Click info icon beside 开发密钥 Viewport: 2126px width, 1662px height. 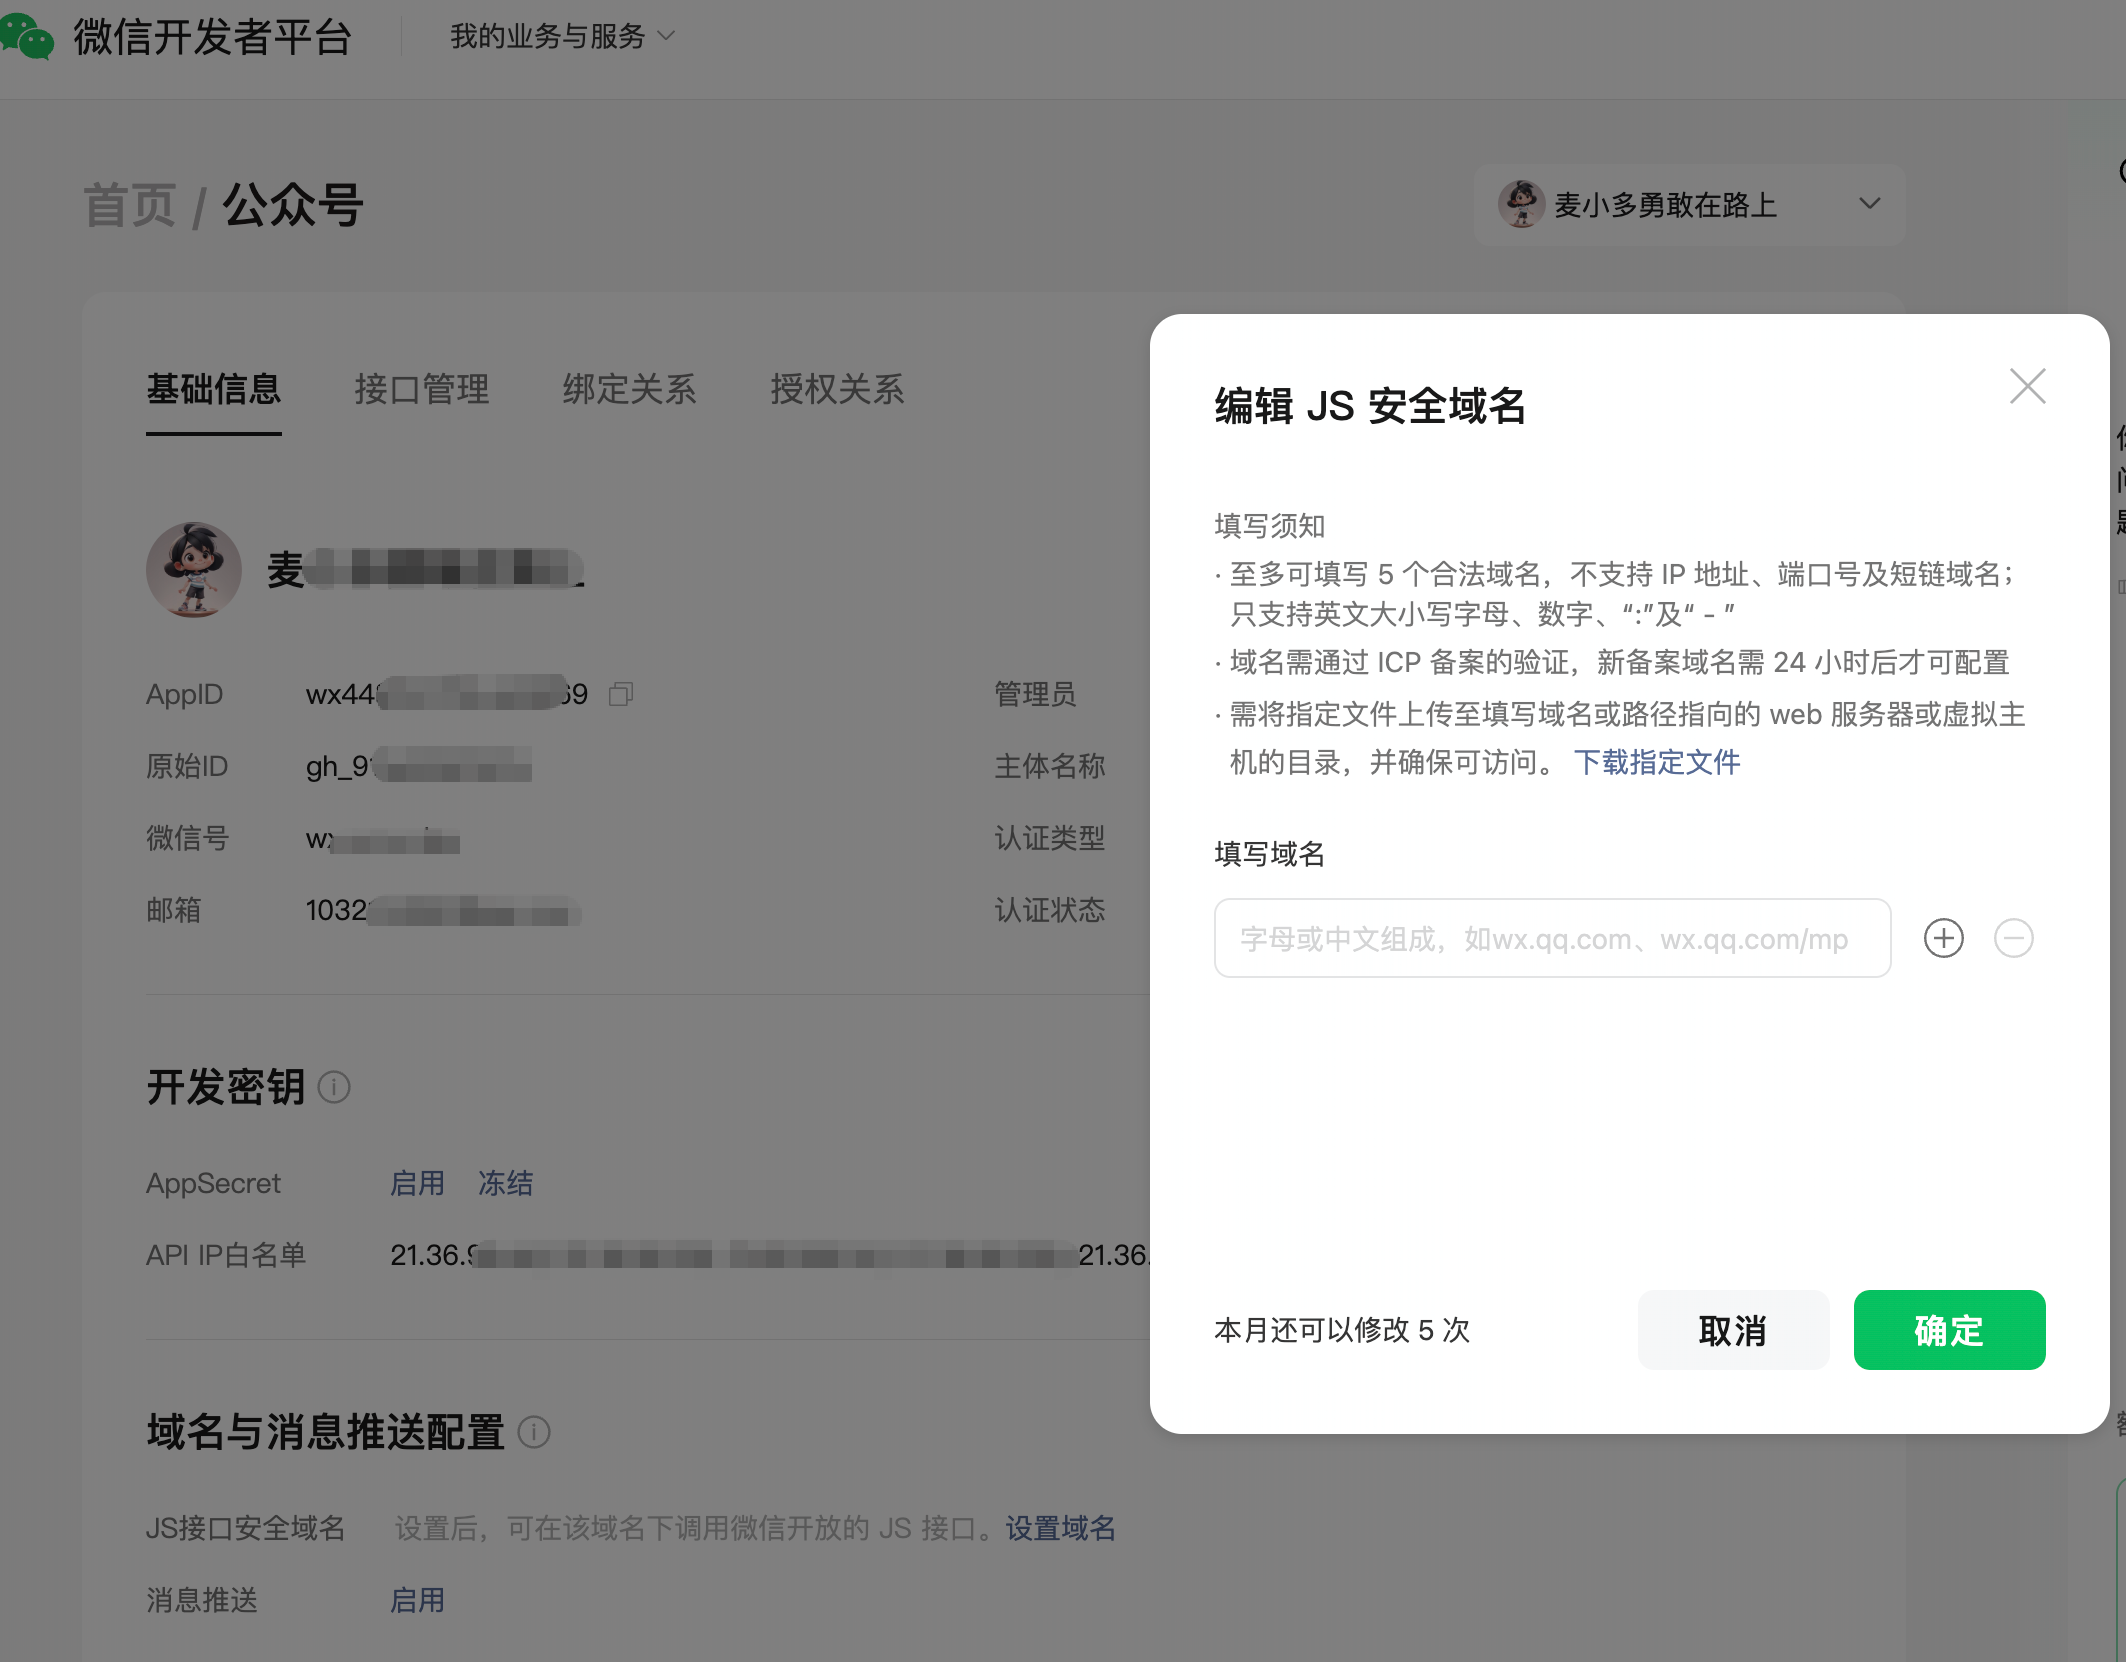(x=334, y=1087)
